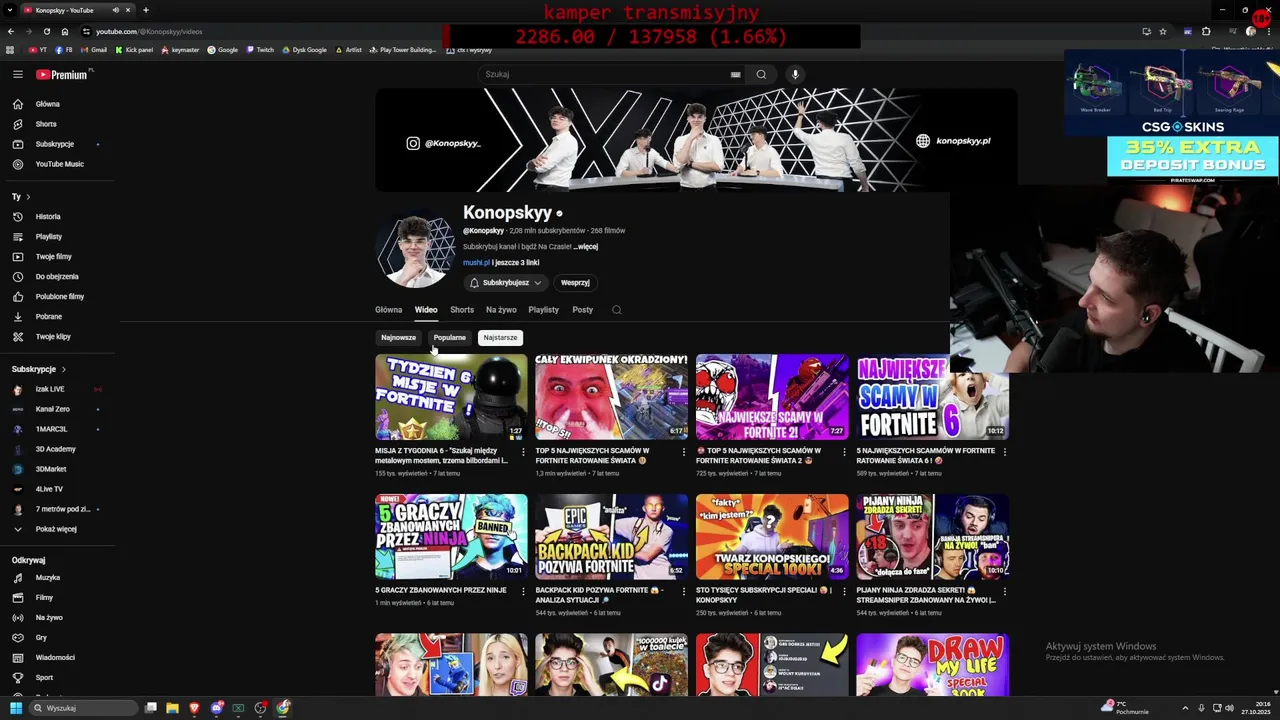Switch to the Playlisty channel tab
This screenshot has width=1280, height=720.
tap(543, 310)
